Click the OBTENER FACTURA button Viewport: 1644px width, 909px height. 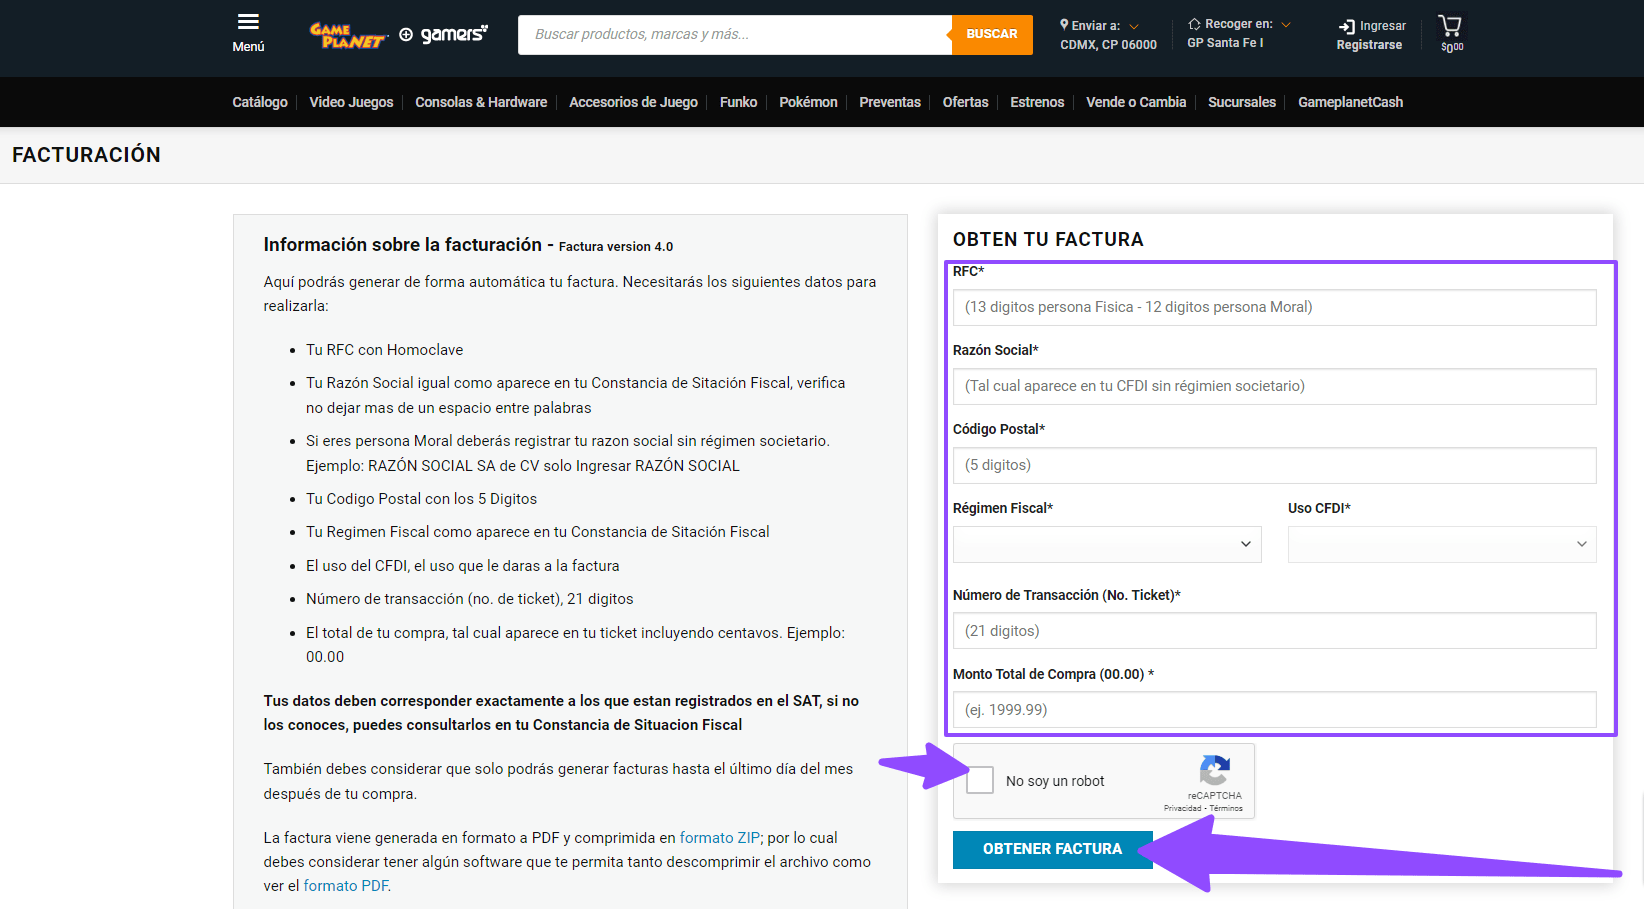coord(1052,849)
